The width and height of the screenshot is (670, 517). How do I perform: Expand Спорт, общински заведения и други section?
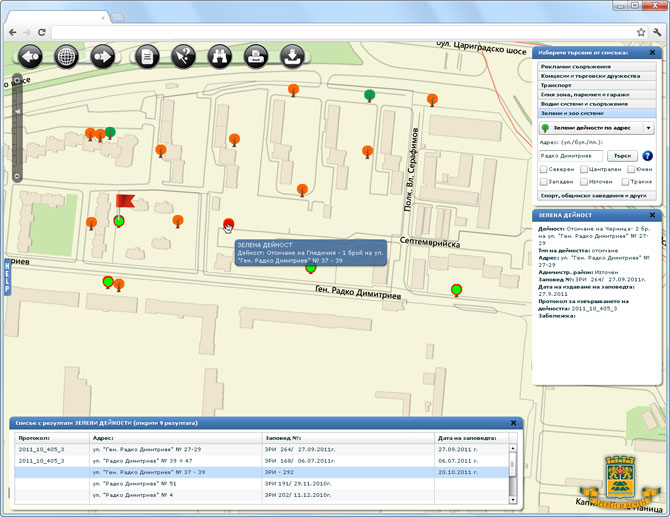coord(597,196)
